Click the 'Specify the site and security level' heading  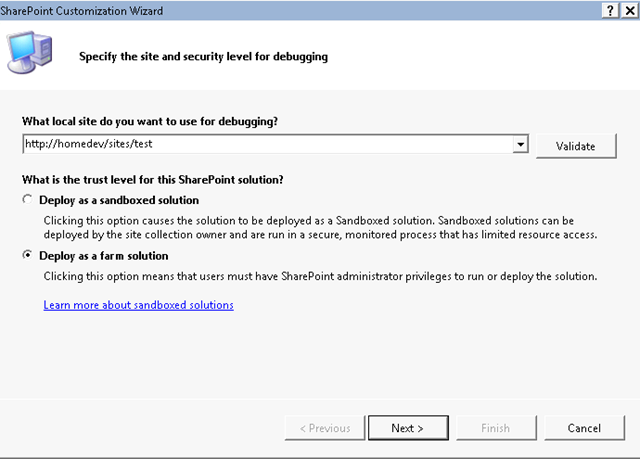coord(203,57)
